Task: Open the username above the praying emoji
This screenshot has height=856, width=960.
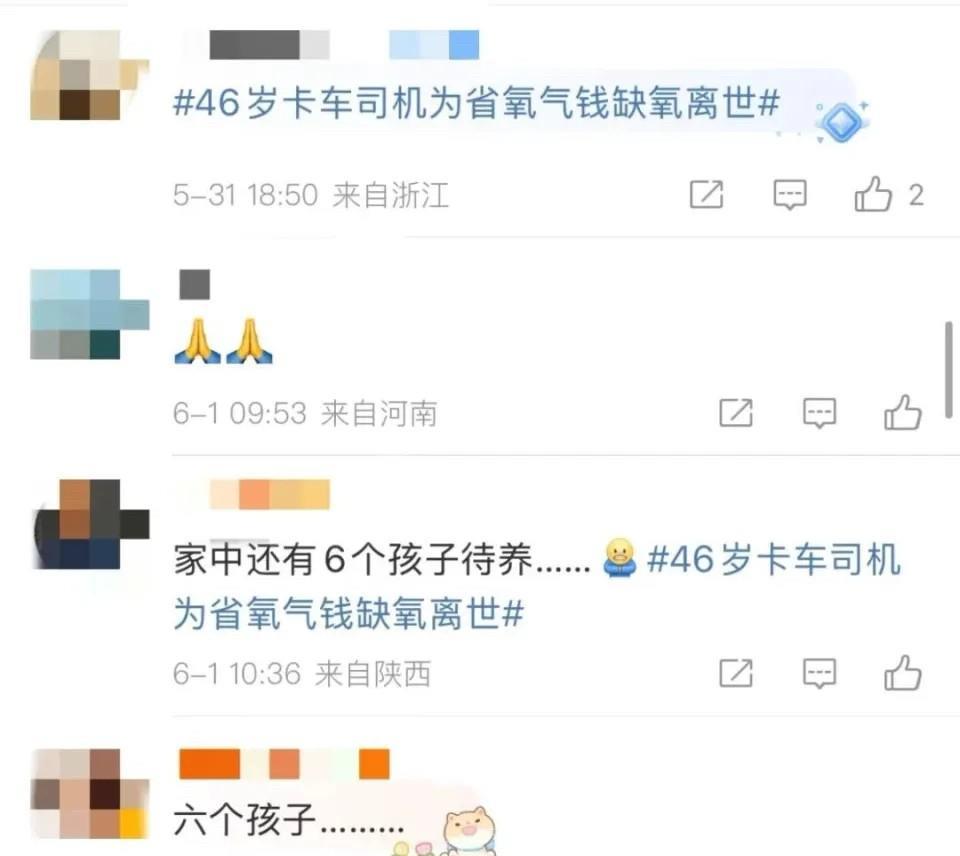Action: (195, 285)
